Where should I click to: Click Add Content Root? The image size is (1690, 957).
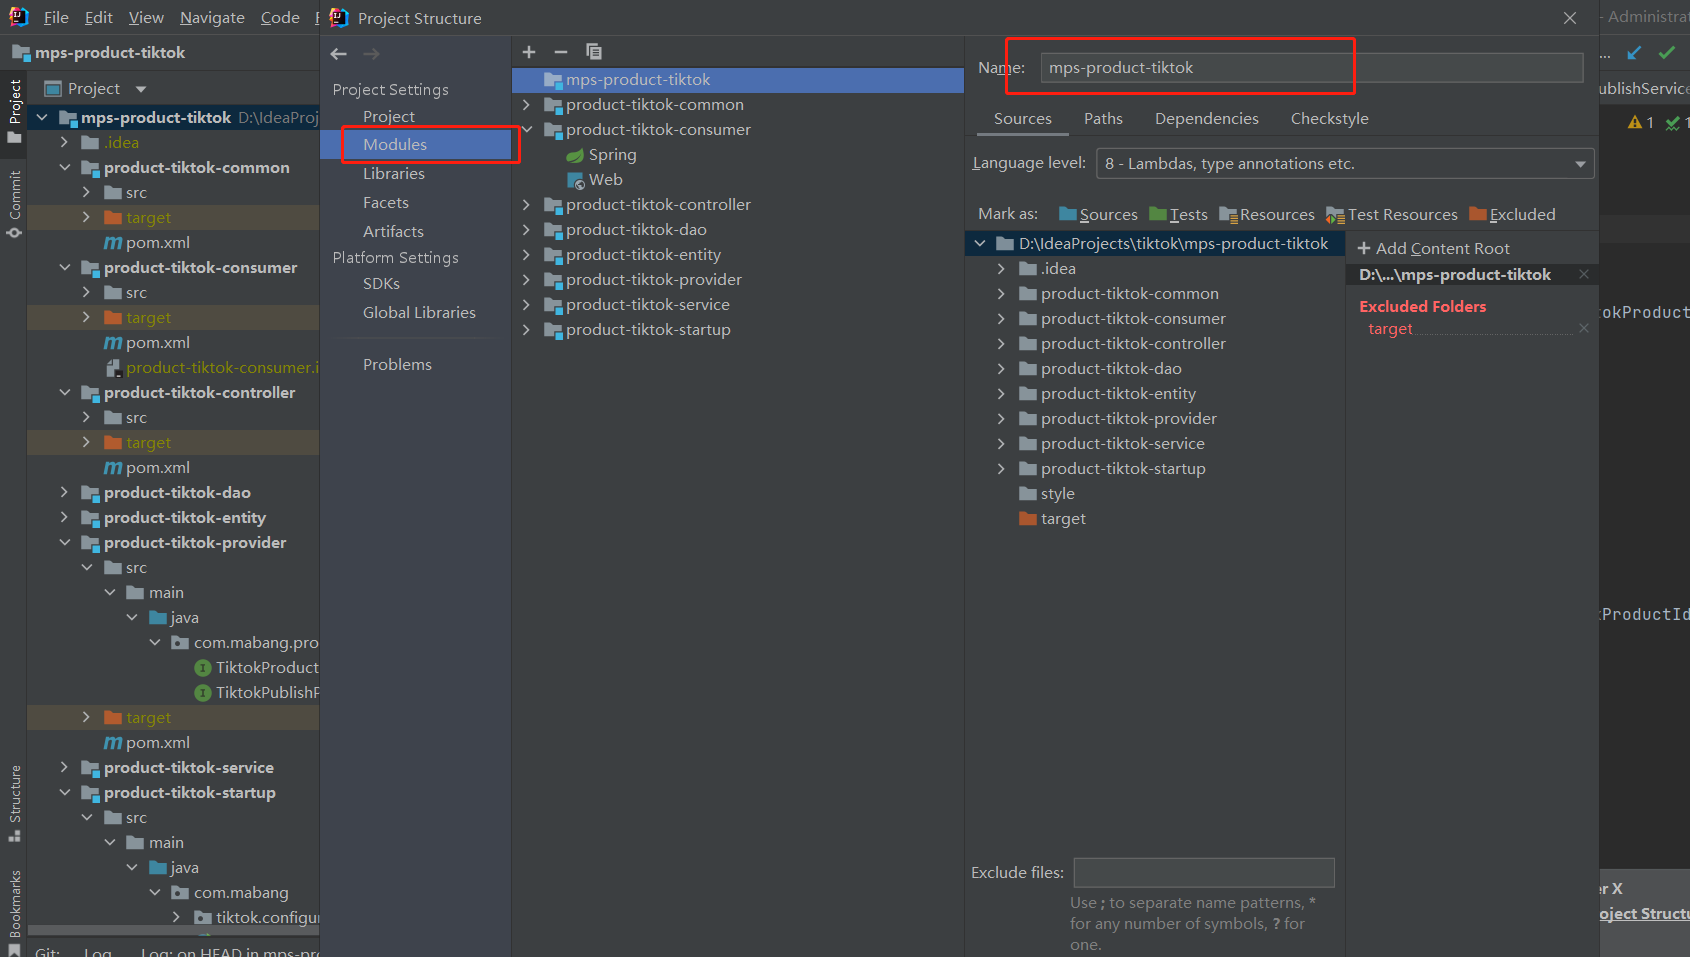(x=1433, y=248)
